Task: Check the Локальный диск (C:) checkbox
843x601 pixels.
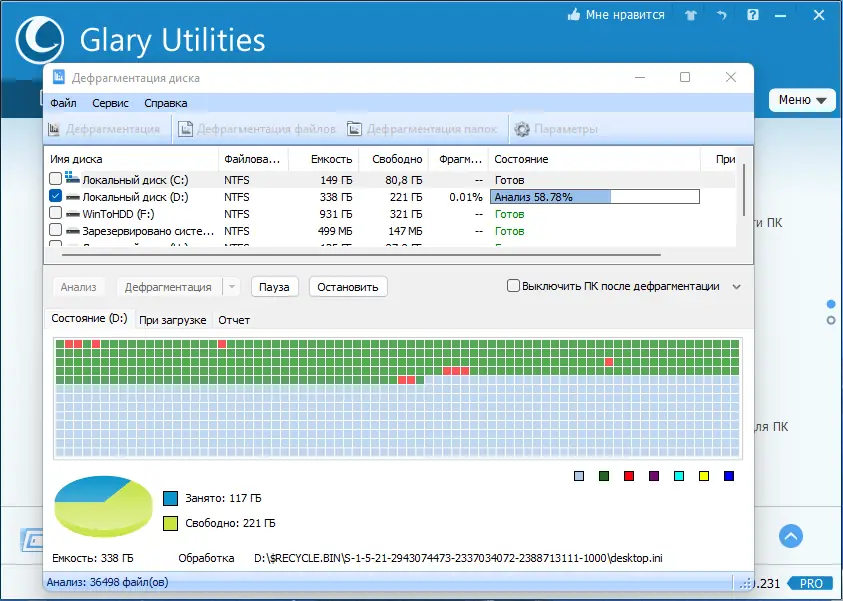Action: 55,178
